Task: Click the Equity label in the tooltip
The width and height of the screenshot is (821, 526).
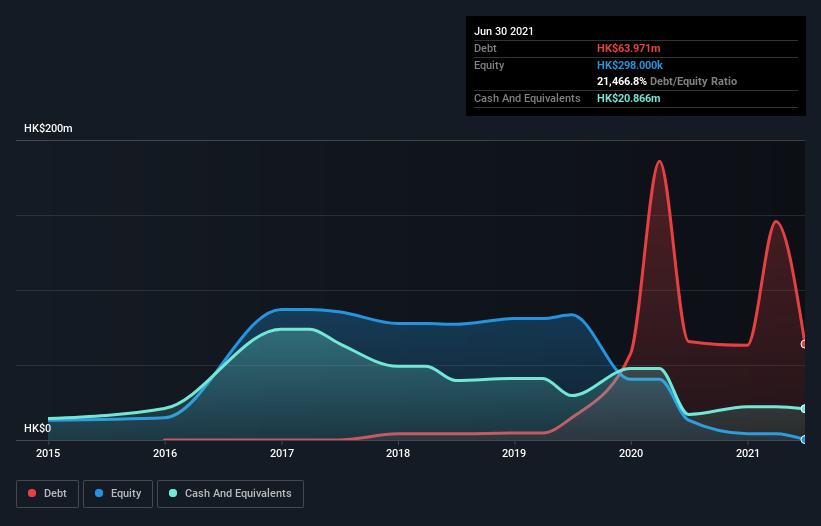Action: click(x=489, y=65)
